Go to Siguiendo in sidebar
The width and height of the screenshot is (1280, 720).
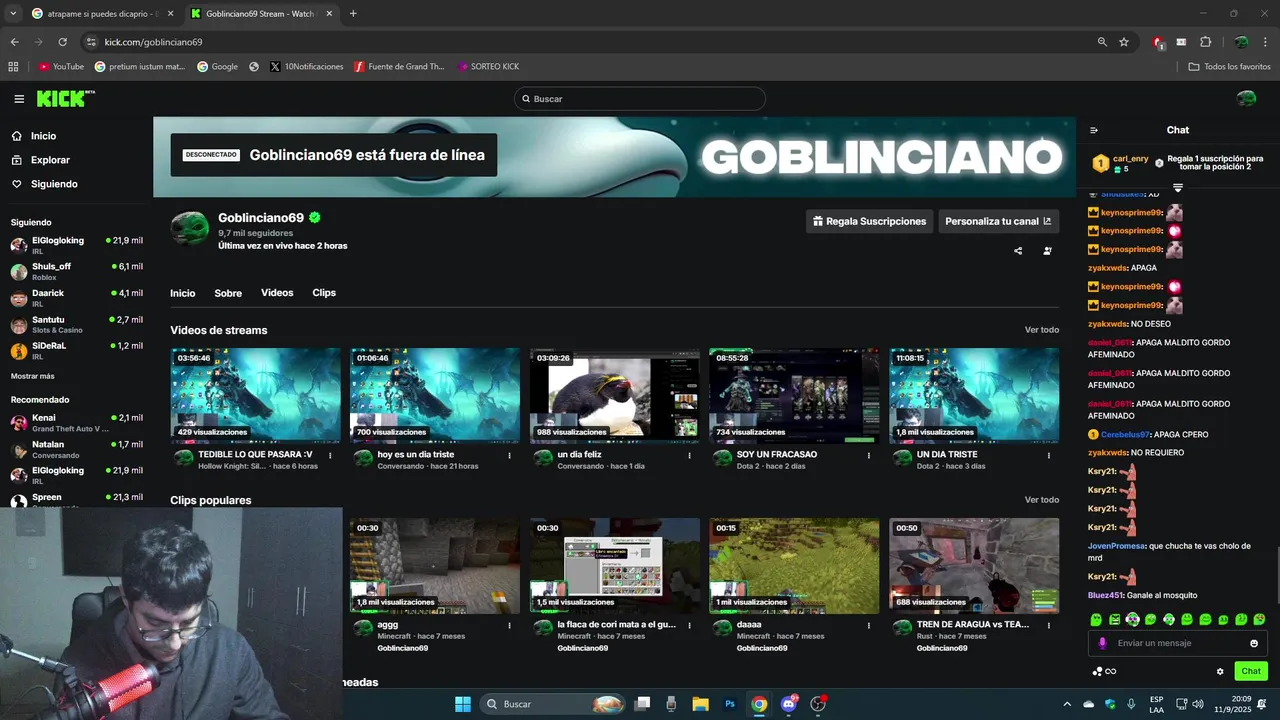tap(45, 184)
